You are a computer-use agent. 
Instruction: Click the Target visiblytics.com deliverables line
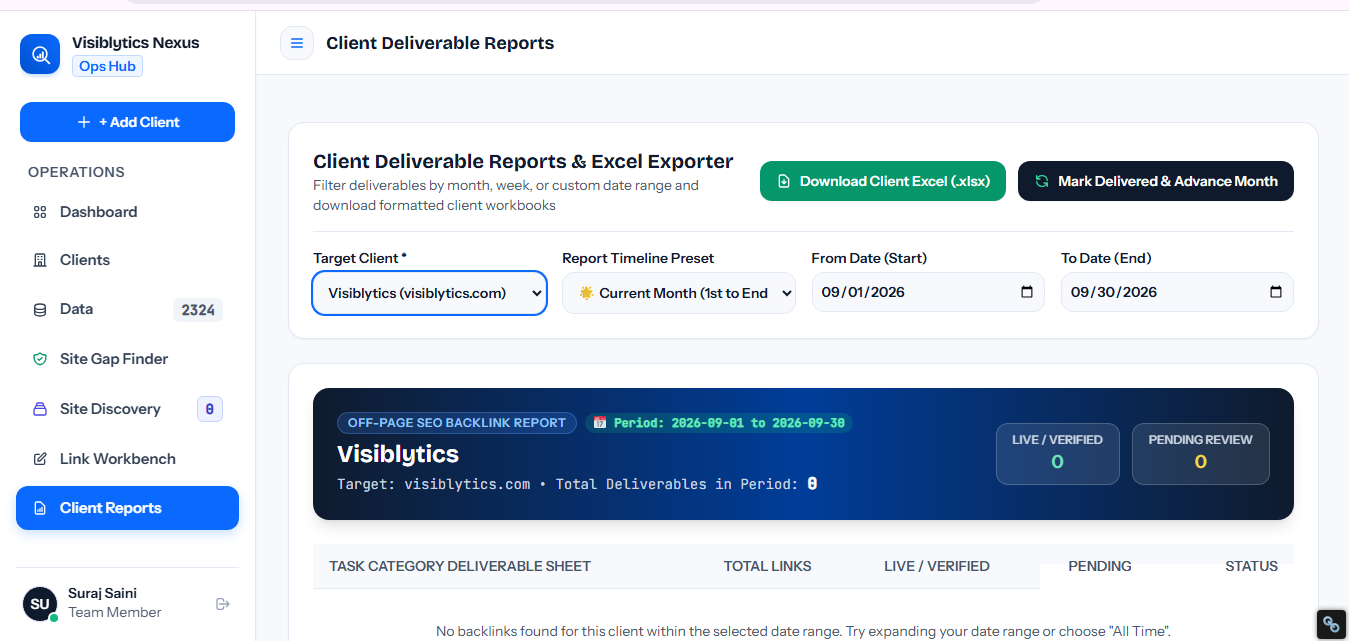coord(578,484)
